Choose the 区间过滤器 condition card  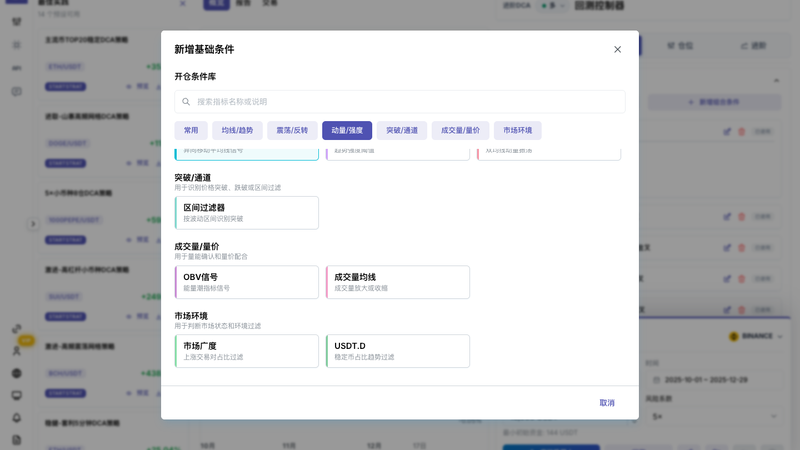click(x=246, y=213)
